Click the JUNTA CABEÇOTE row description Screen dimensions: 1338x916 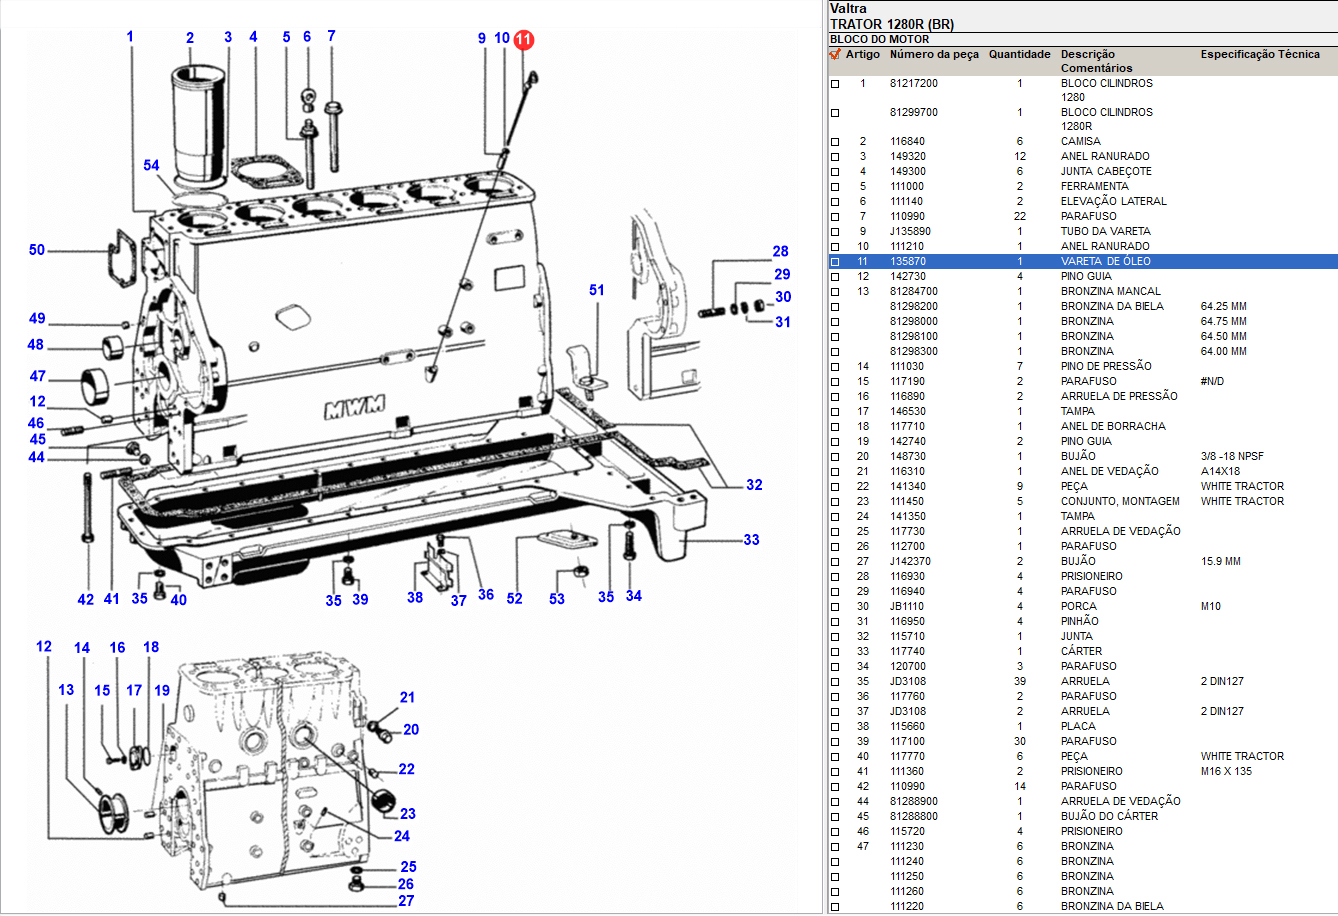coord(1106,172)
